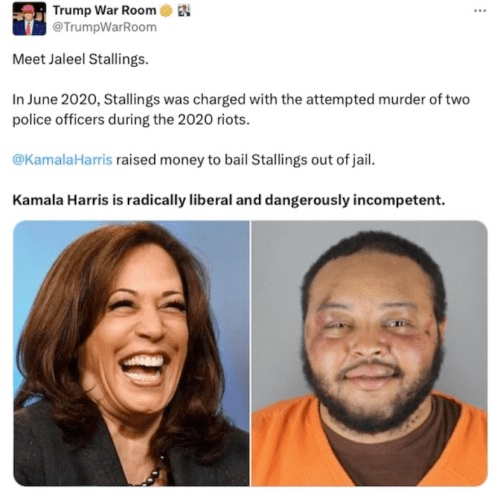Open the right mugshot photo in orange jumpsuit

(369, 353)
